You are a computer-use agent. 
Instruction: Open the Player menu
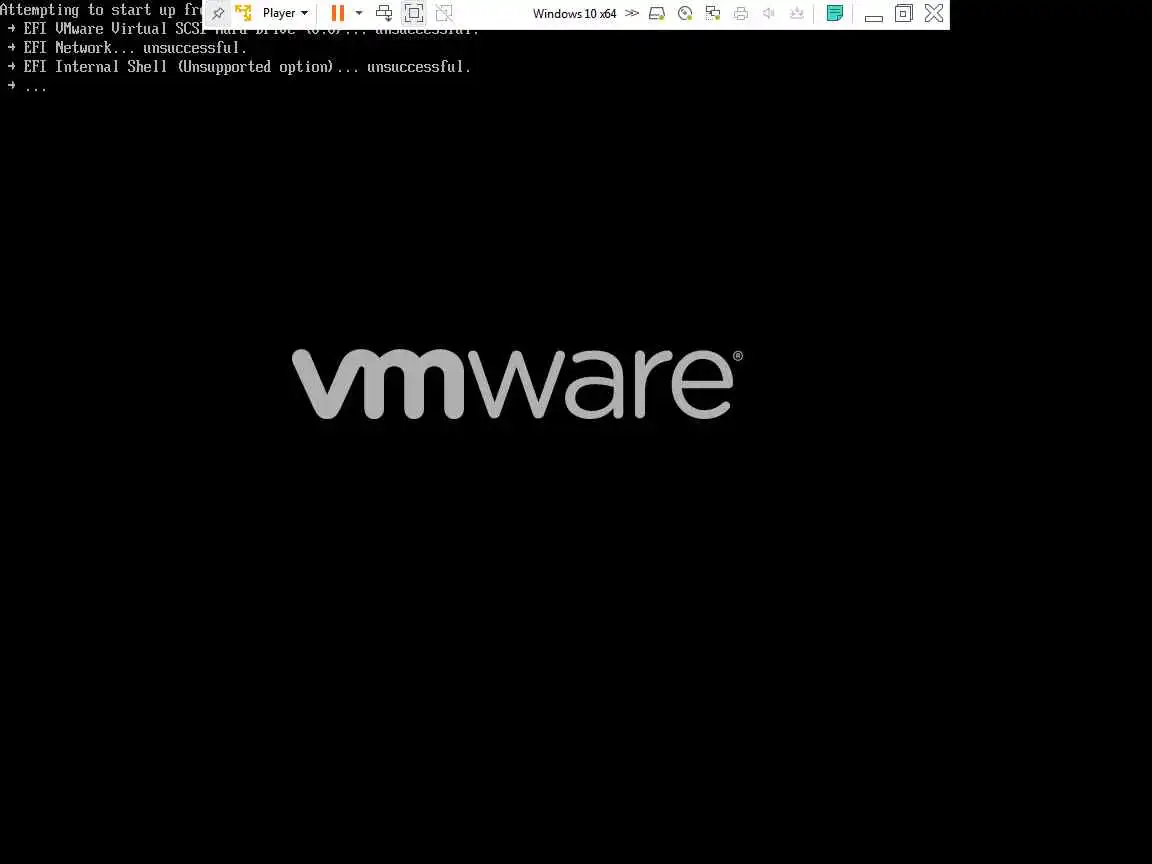(x=285, y=13)
